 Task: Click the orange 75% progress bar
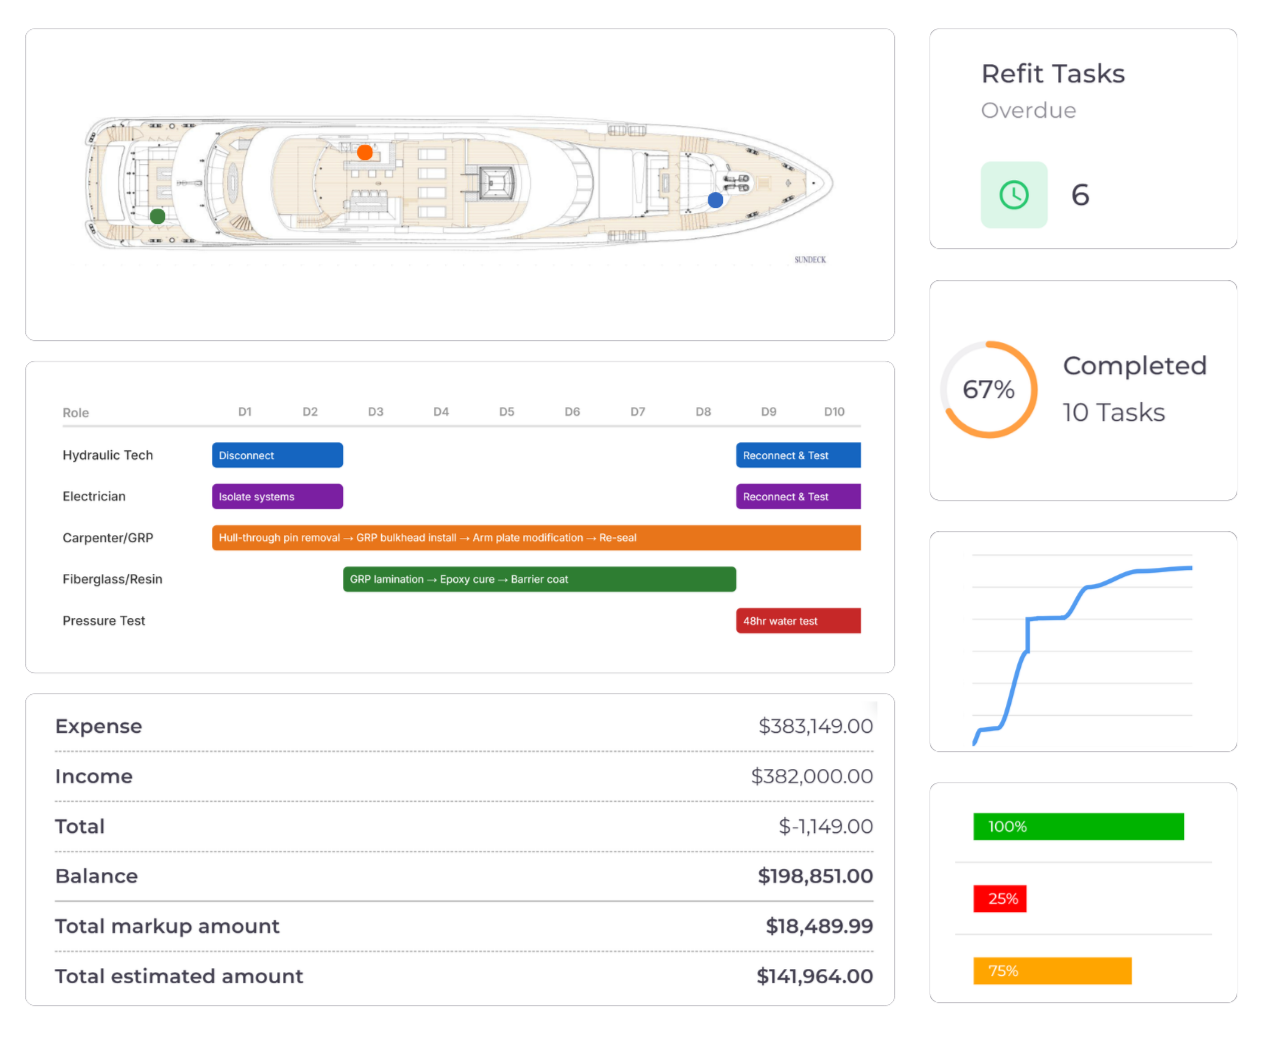(x=1052, y=970)
